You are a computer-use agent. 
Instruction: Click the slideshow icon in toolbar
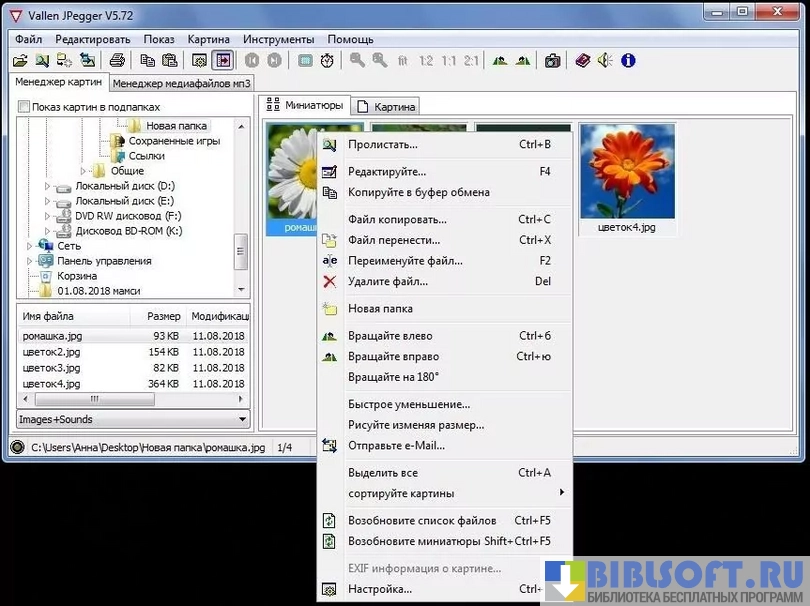223,61
